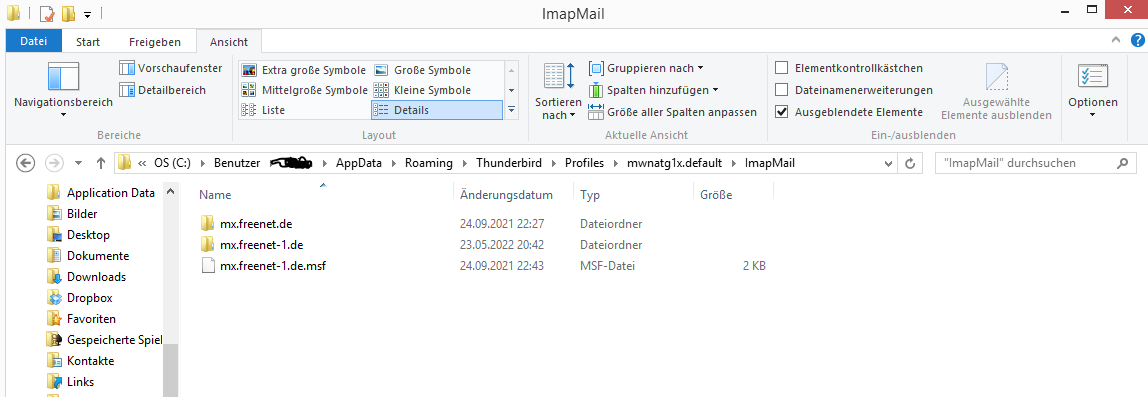Screen dimensions: 1148x397
Task: Switch to the Freigeben ribbon tab
Action: click(154, 42)
